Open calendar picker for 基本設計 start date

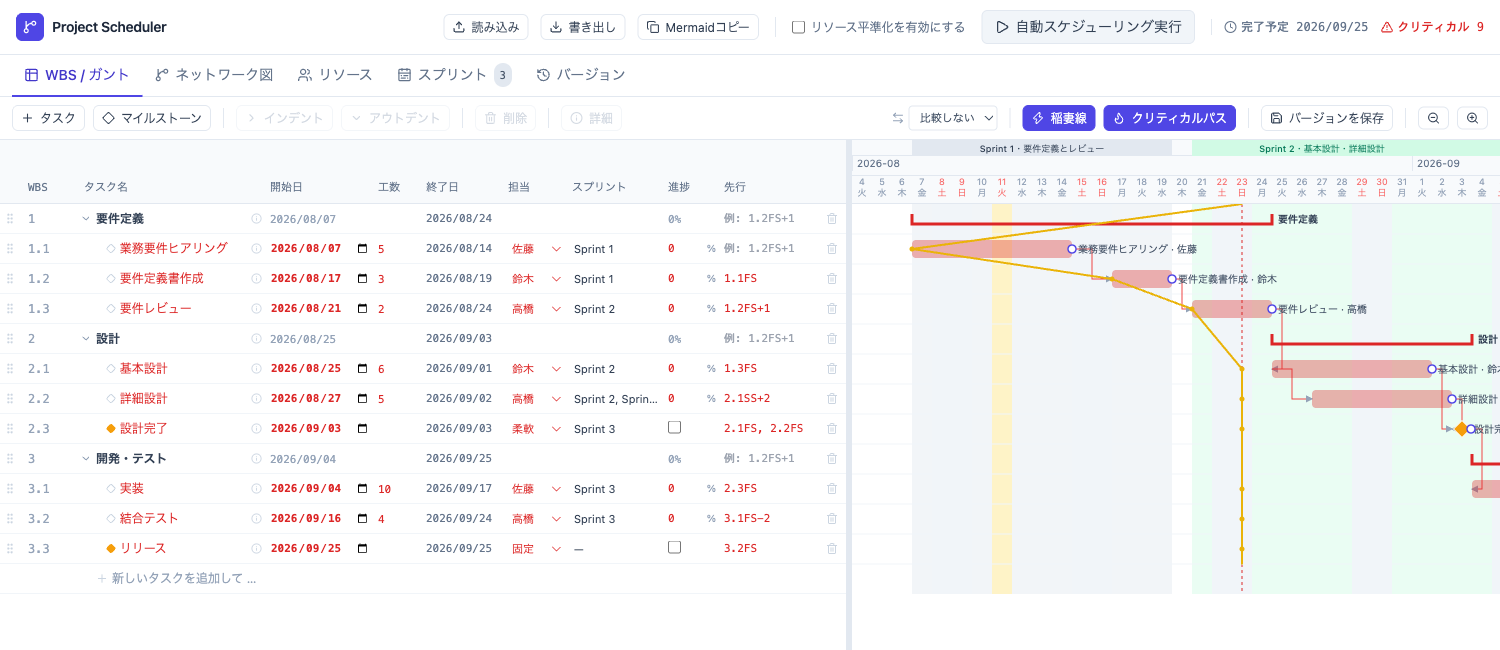(x=362, y=368)
